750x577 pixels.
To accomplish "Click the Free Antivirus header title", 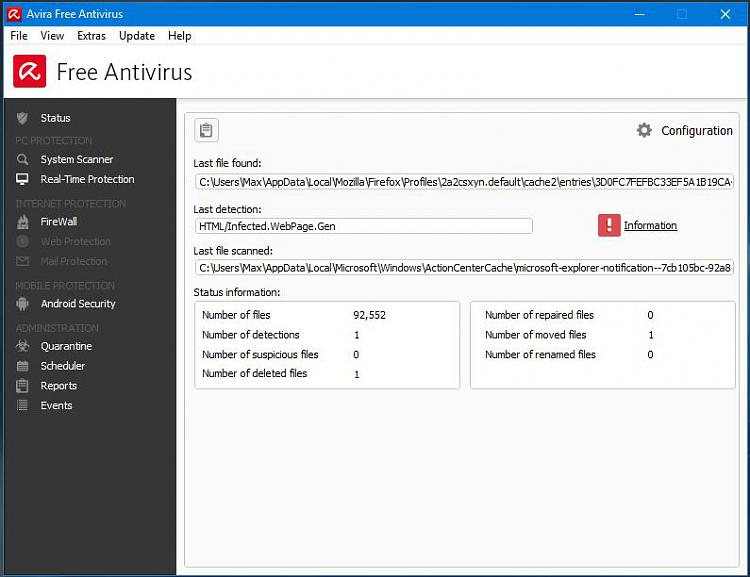I will click(124, 72).
